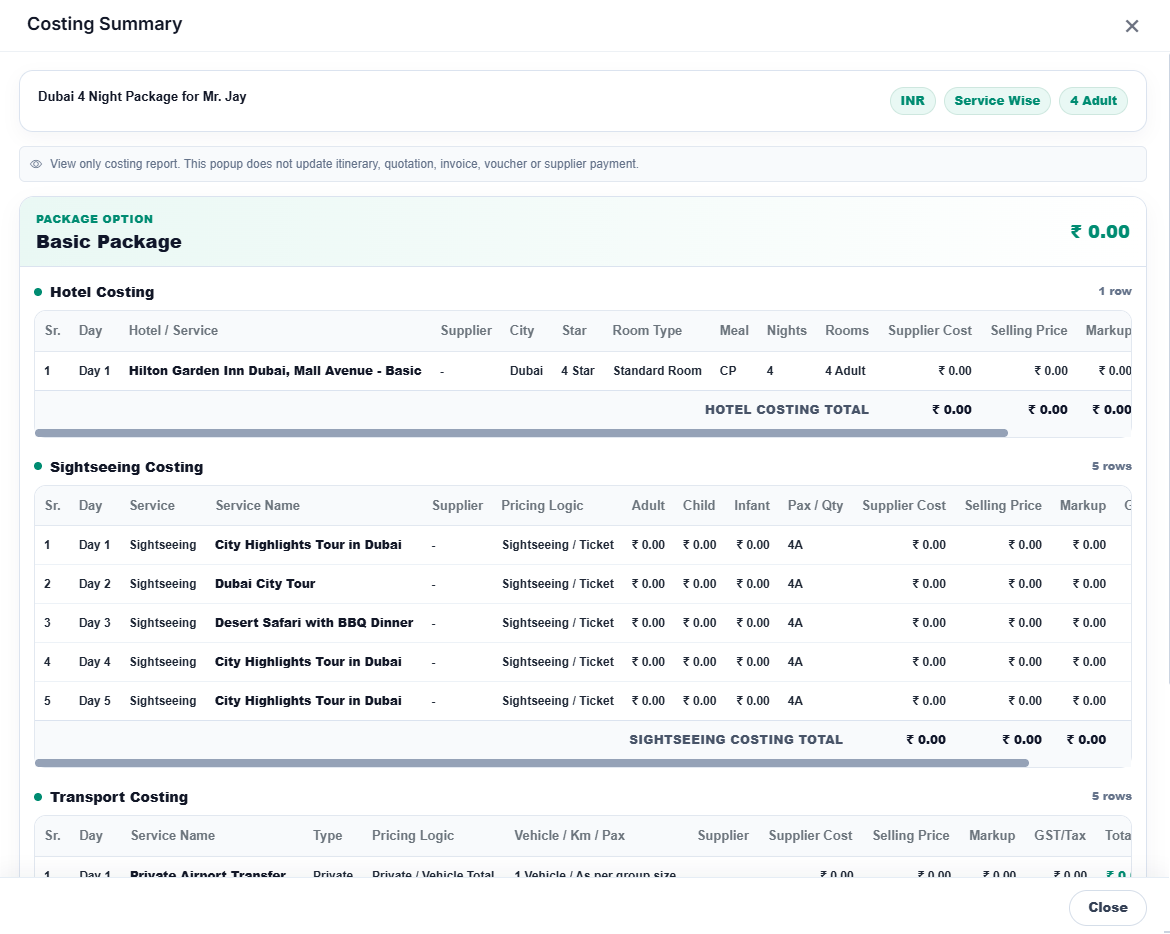Click the Transport Costing section title
The width and height of the screenshot is (1170, 934).
coord(119,797)
